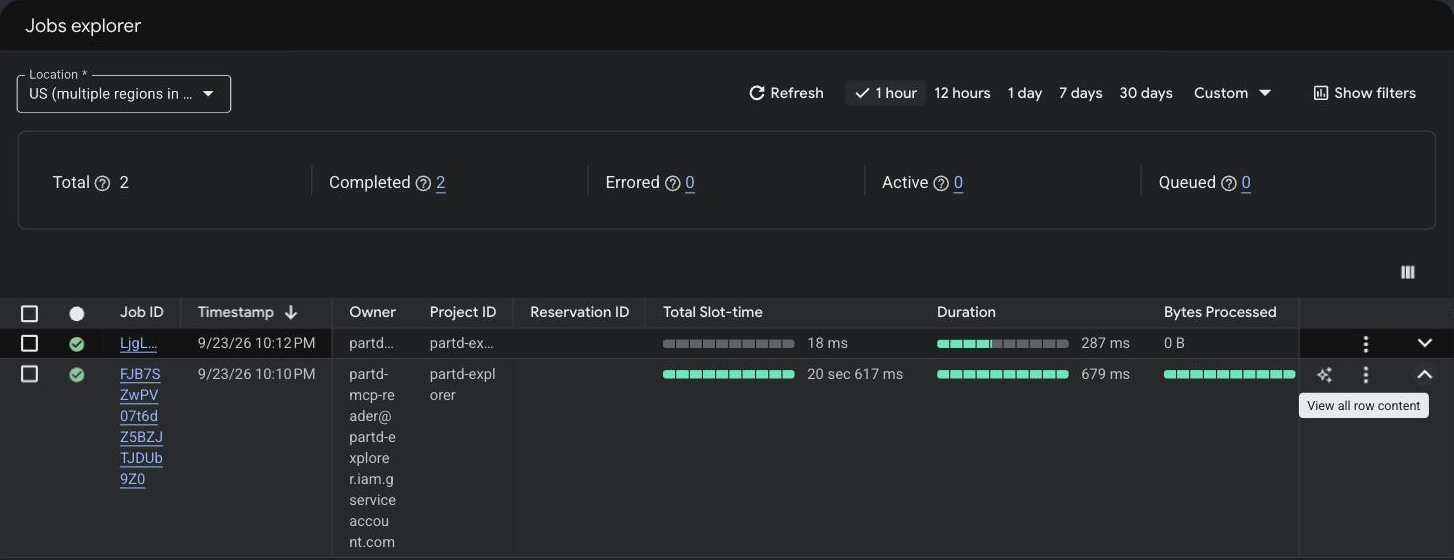The height and width of the screenshot is (560, 1454).
Task: Click slot-time bar for FJB7S job
Action: coord(729,375)
